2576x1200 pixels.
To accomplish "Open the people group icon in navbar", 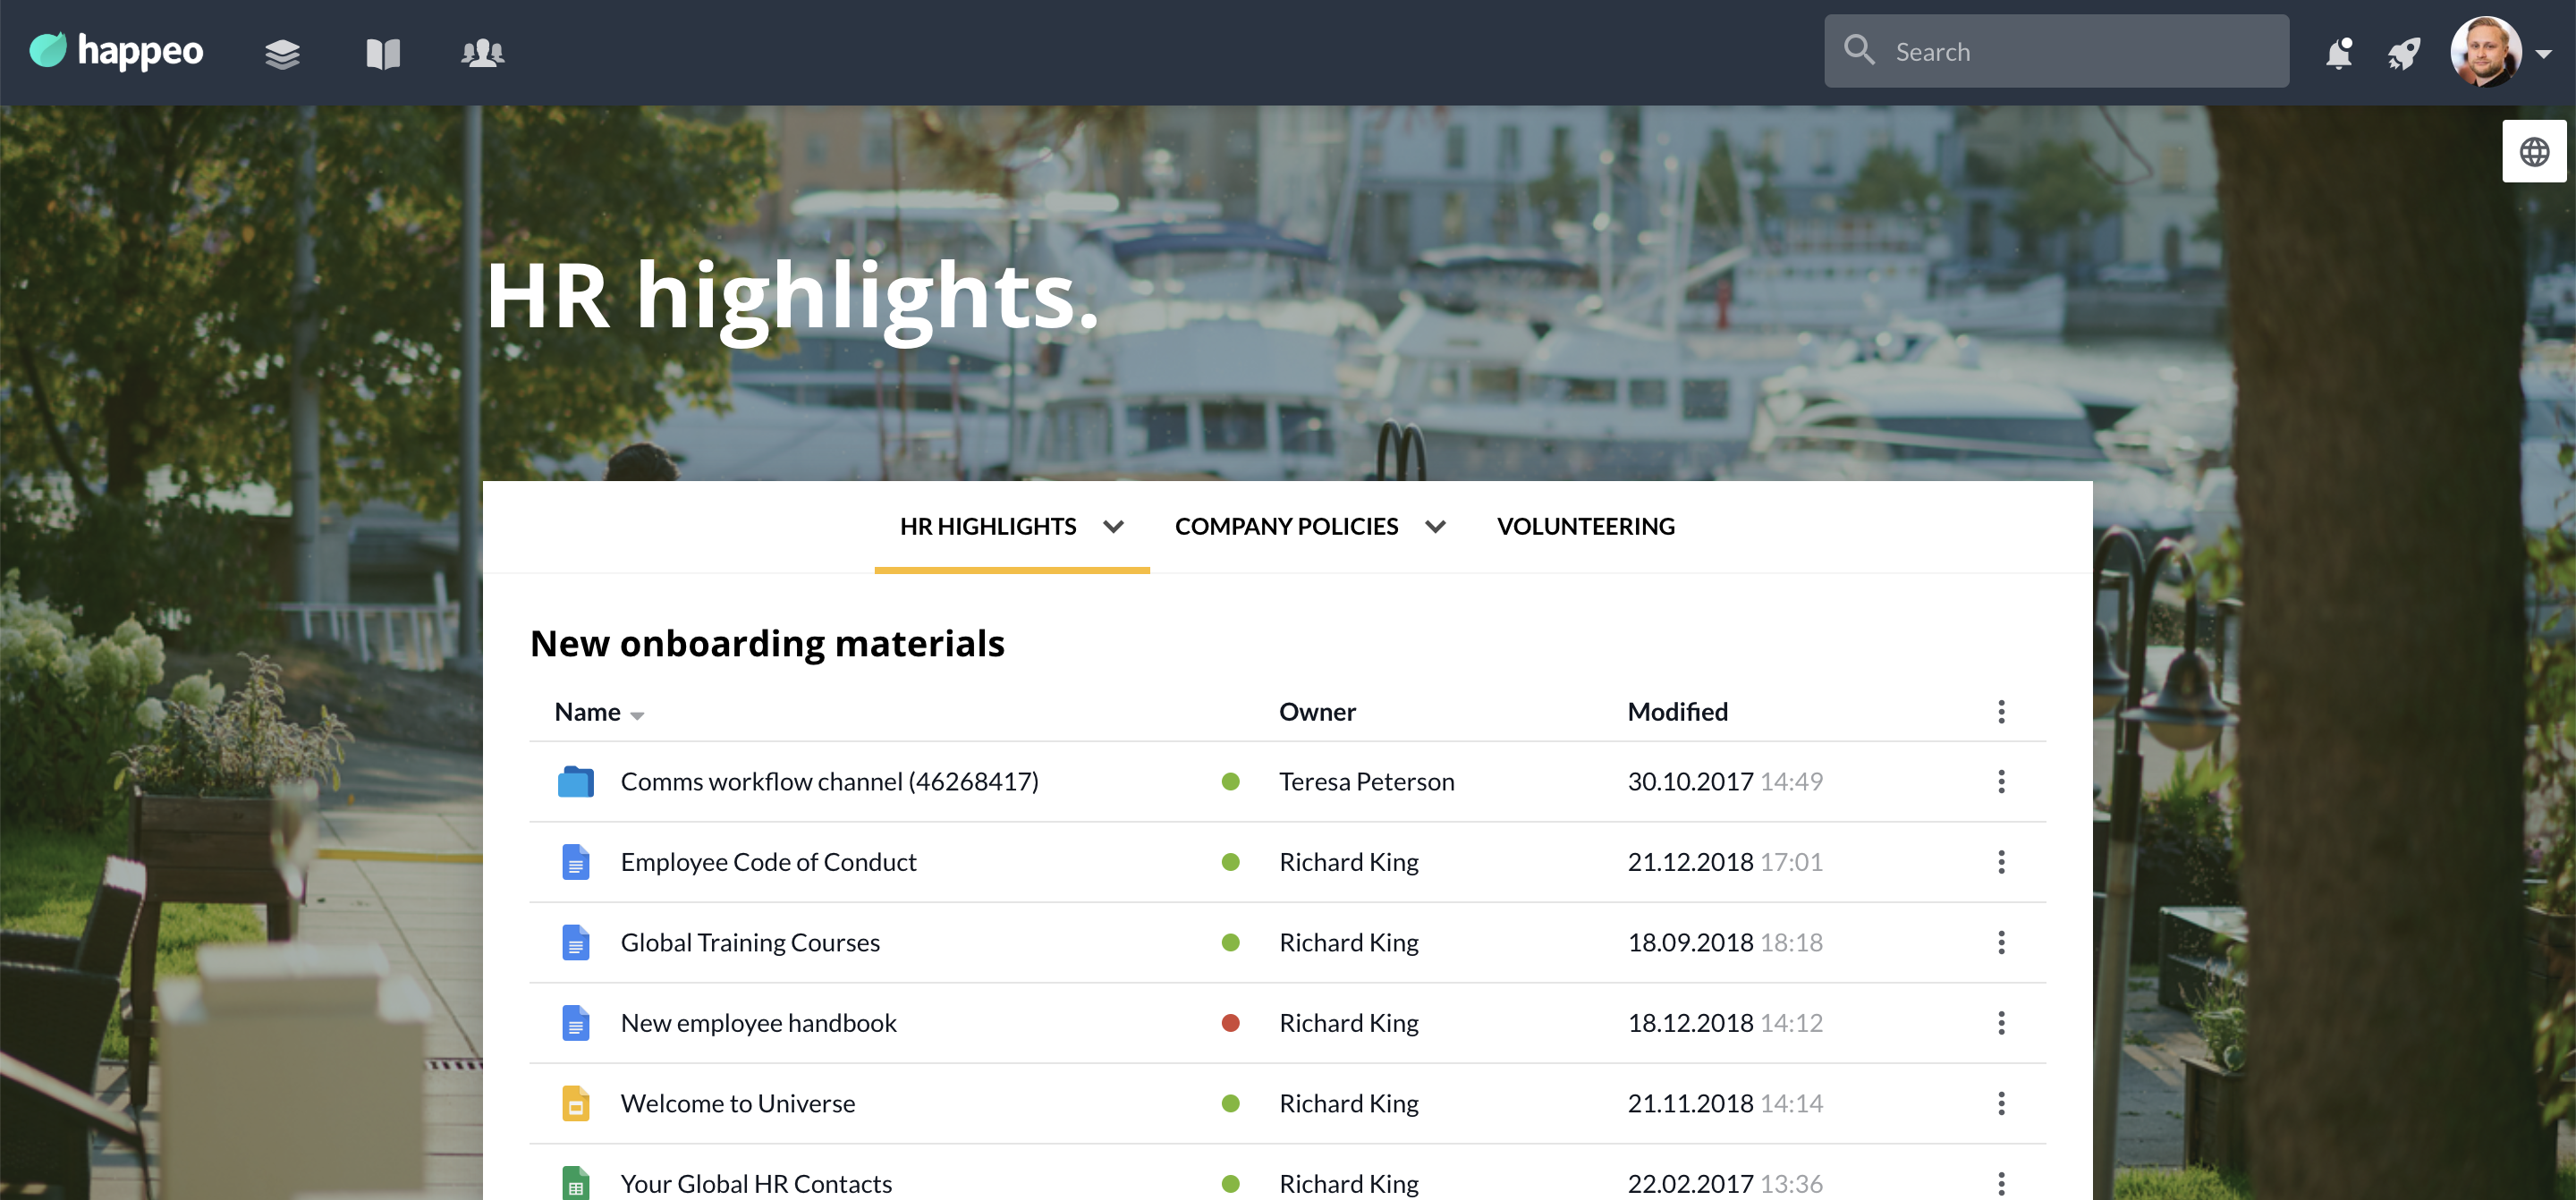I will click(x=482, y=52).
